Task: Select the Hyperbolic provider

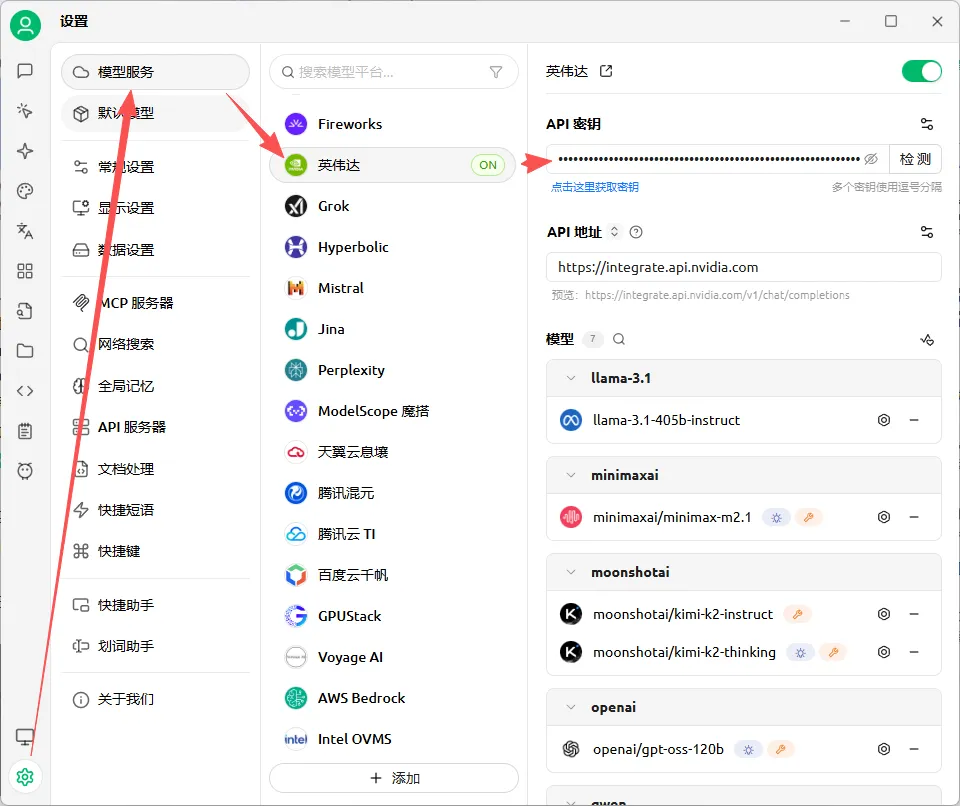Action: [392, 247]
